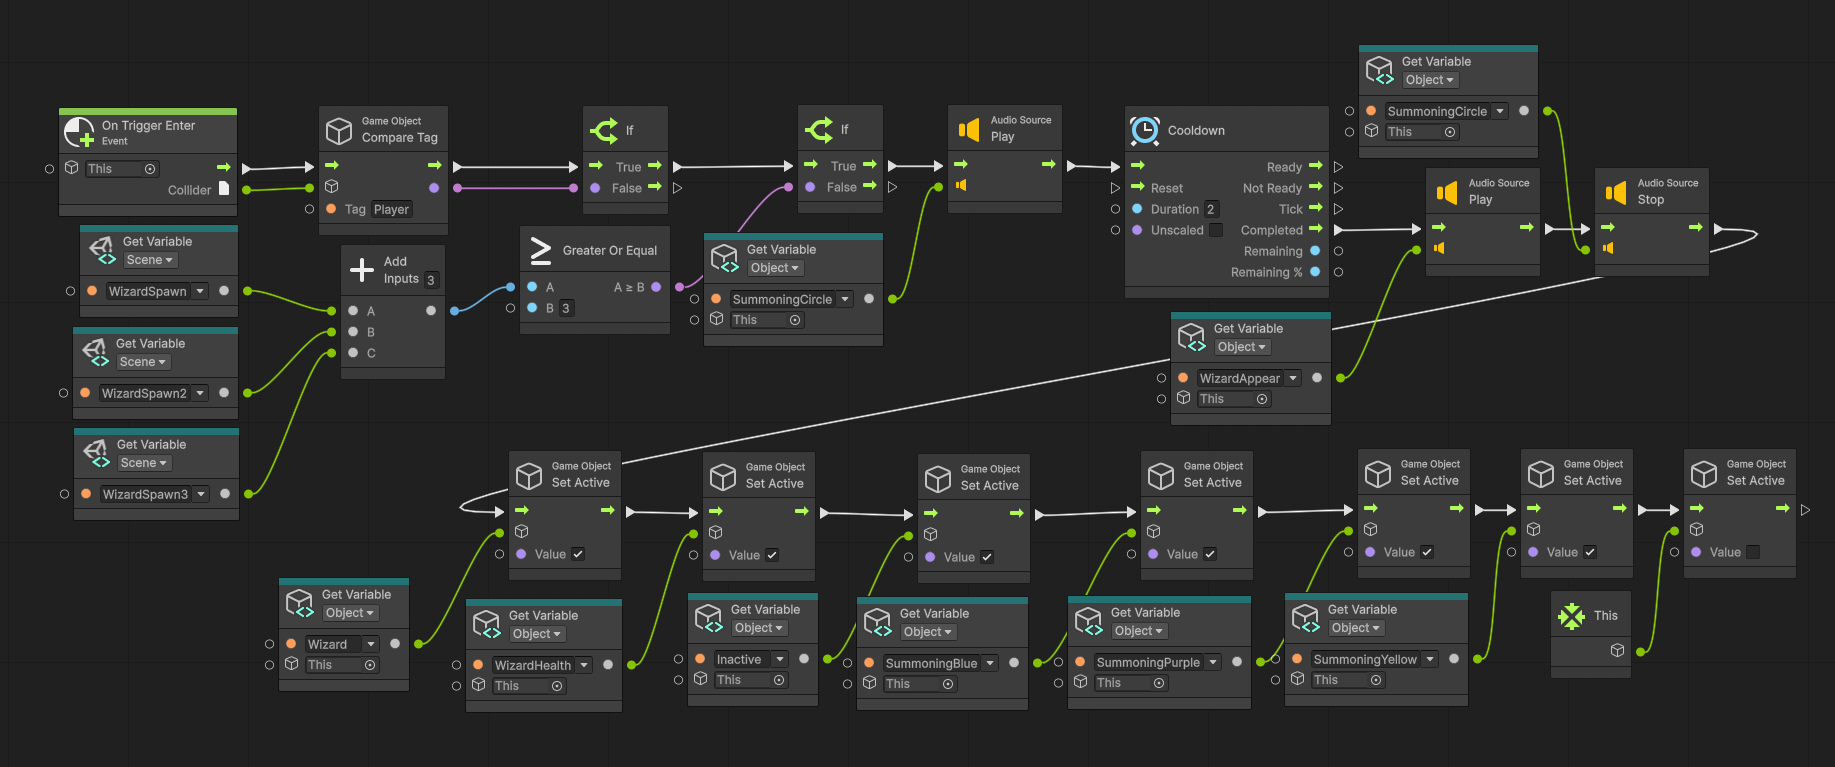The width and height of the screenshot is (1835, 767).
Task: Click the WizardAppear Get Variable icon
Action: [1192, 338]
